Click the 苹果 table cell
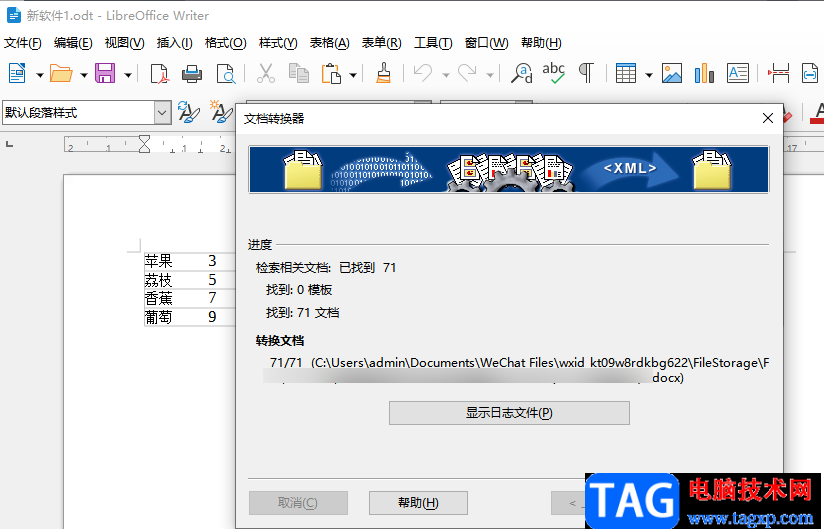The image size is (824, 529). click(x=159, y=261)
